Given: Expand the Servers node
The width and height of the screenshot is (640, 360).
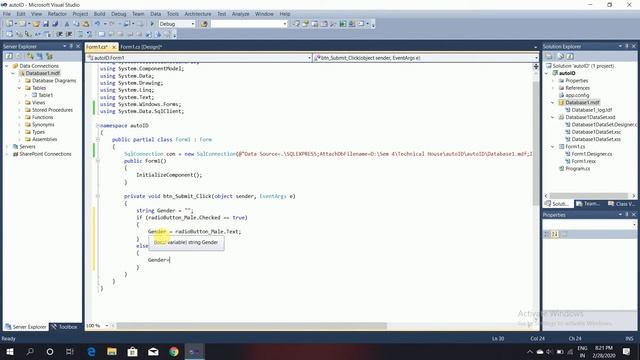Looking at the screenshot, I should coord(7,147).
